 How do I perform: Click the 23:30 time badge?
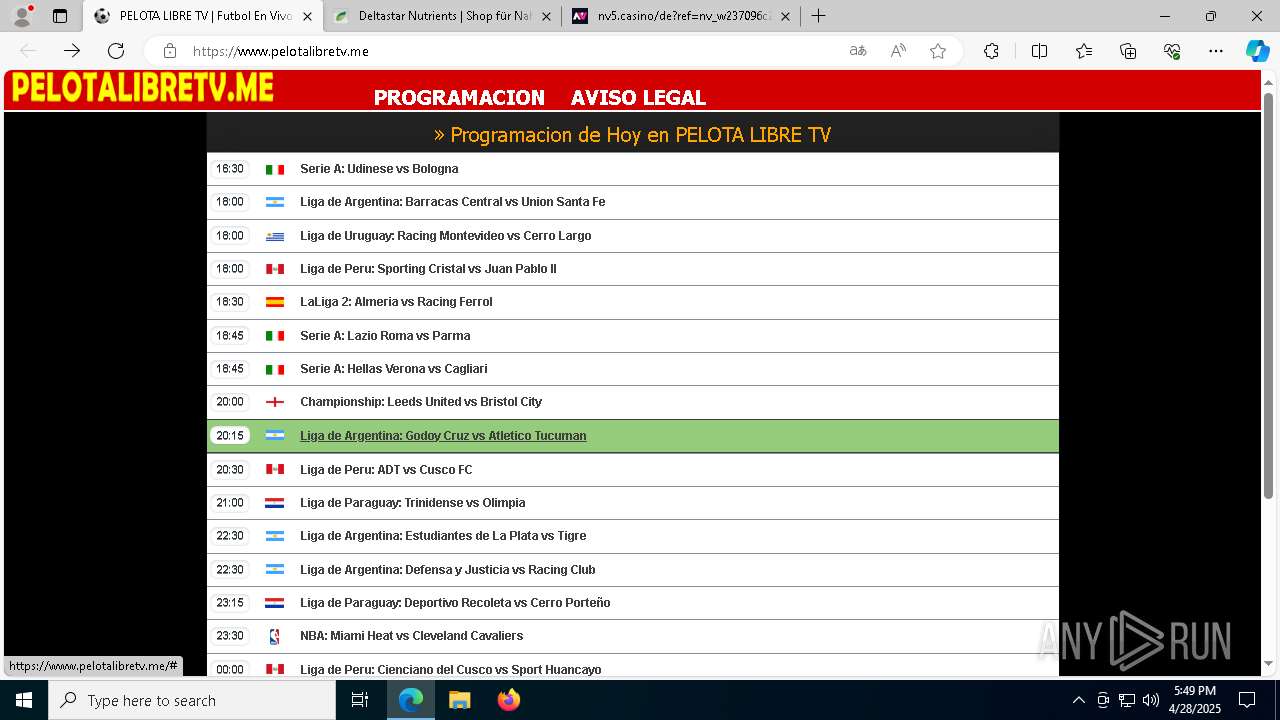230,636
